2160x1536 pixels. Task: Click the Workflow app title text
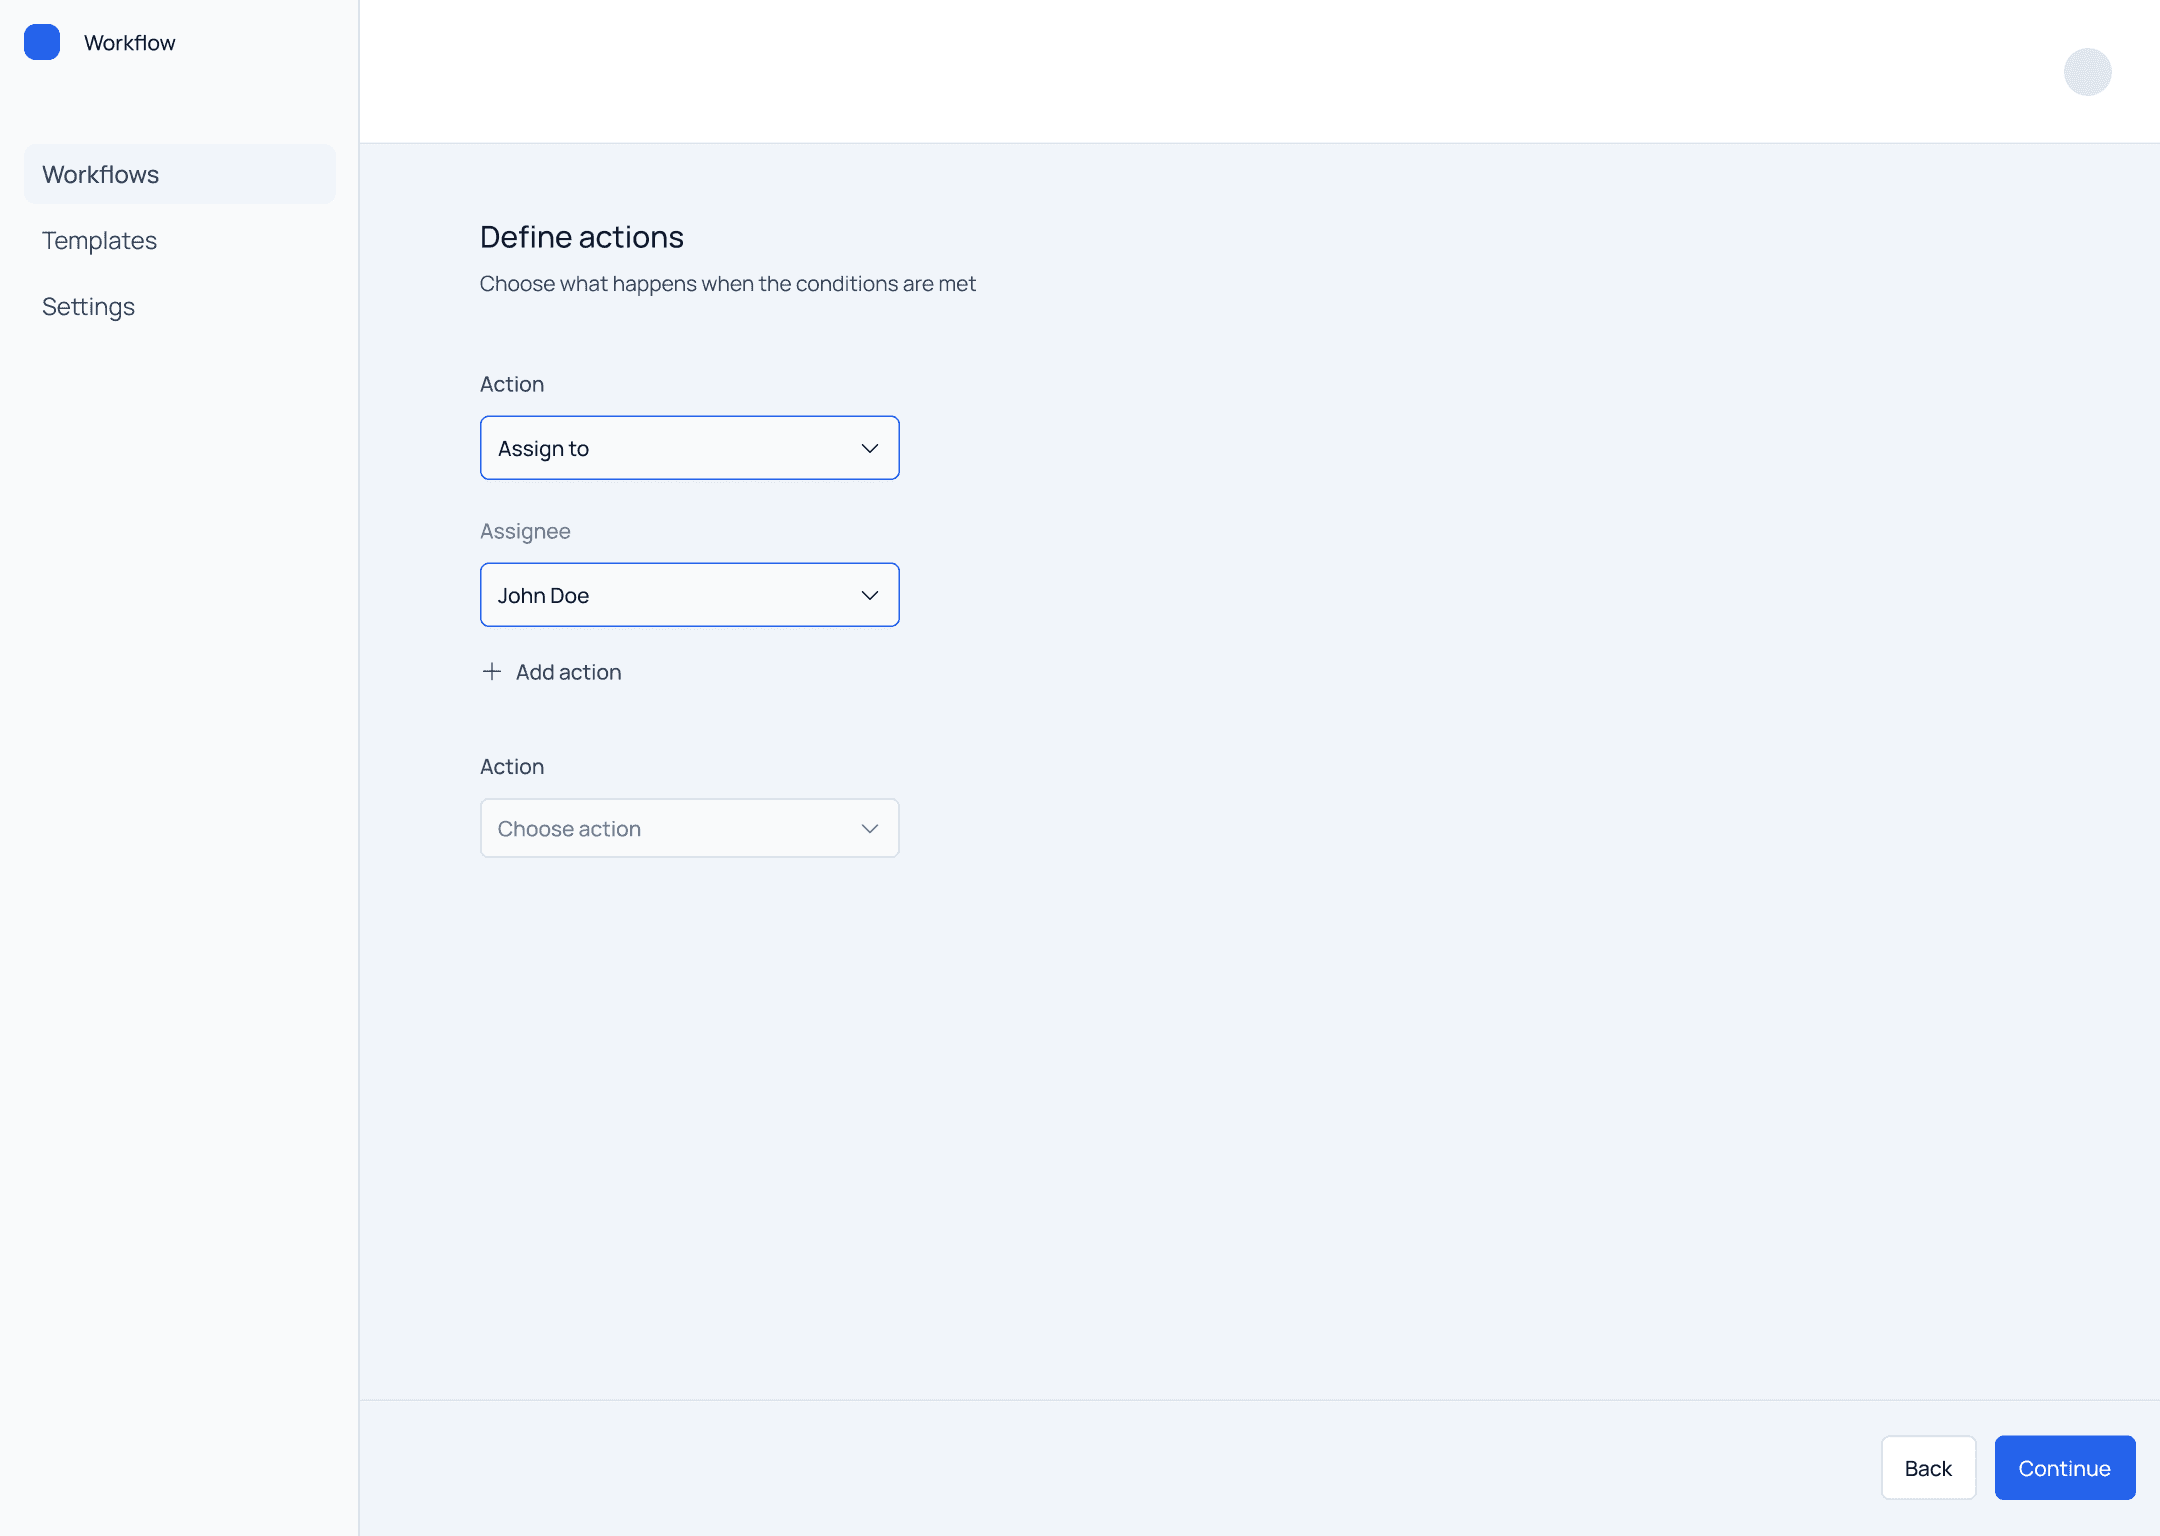pyautogui.click(x=129, y=42)
